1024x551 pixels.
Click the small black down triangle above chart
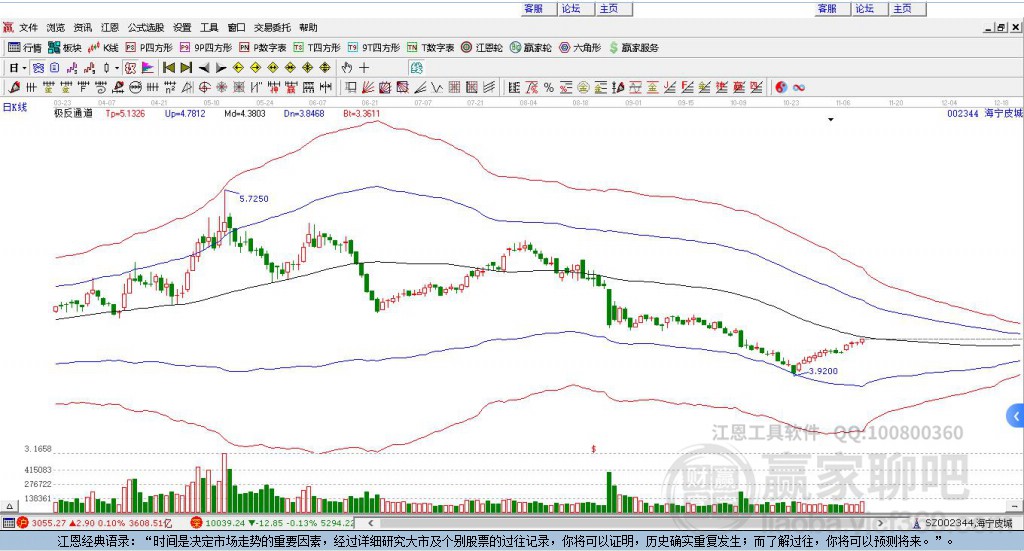coord(831,119)
